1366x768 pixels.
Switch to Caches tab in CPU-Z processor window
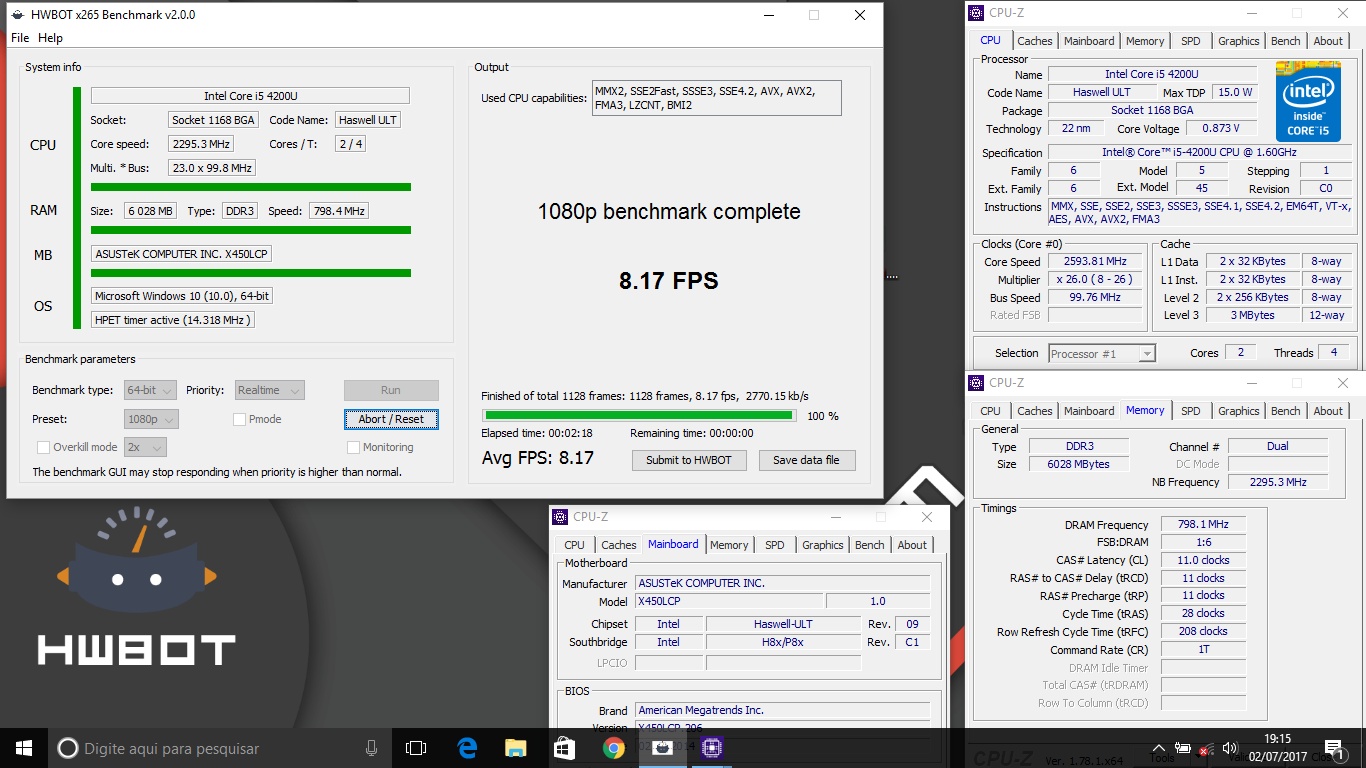click(x=1034, y=41)
